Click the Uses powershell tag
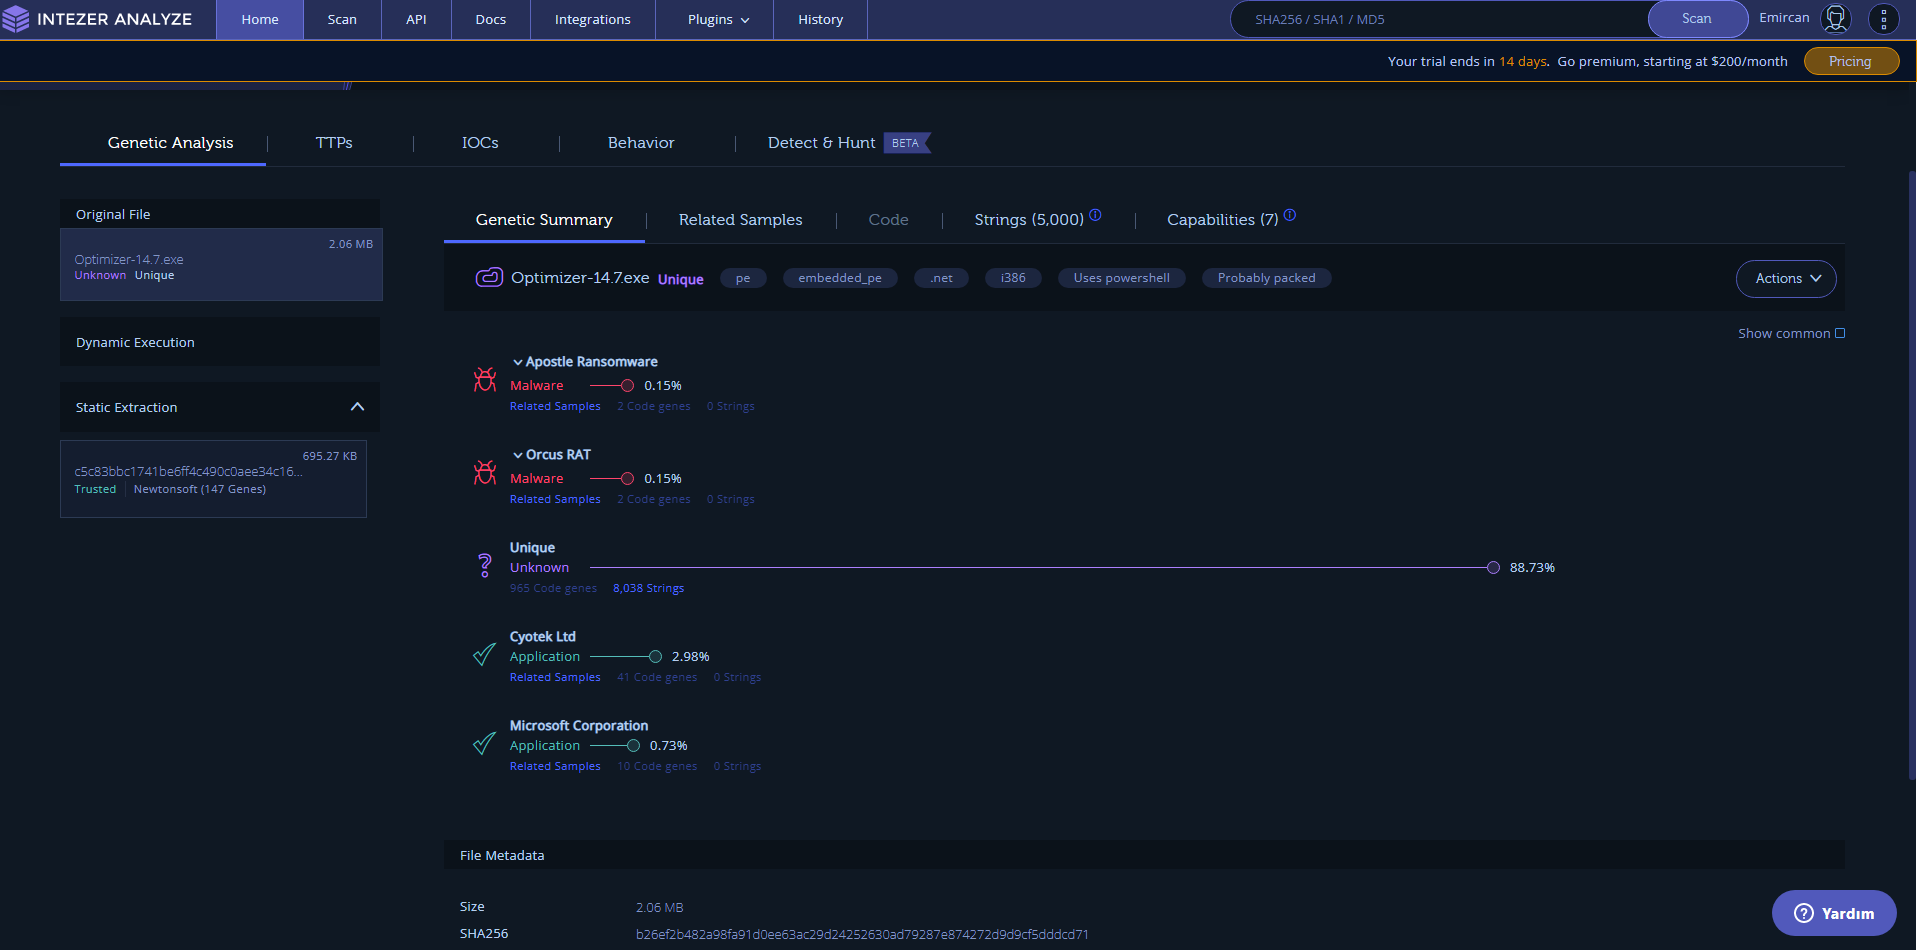Screen dimensions: 1917x950 click(x=1121, y=278)
